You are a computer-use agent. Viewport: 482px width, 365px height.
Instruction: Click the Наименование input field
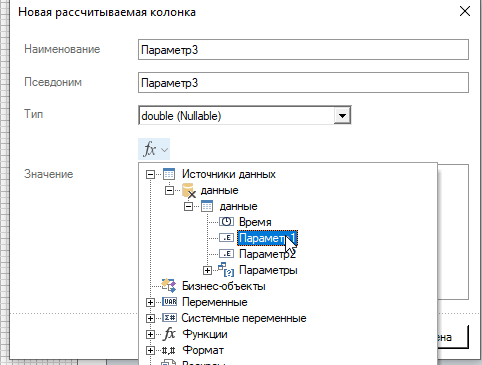(303, 50)
